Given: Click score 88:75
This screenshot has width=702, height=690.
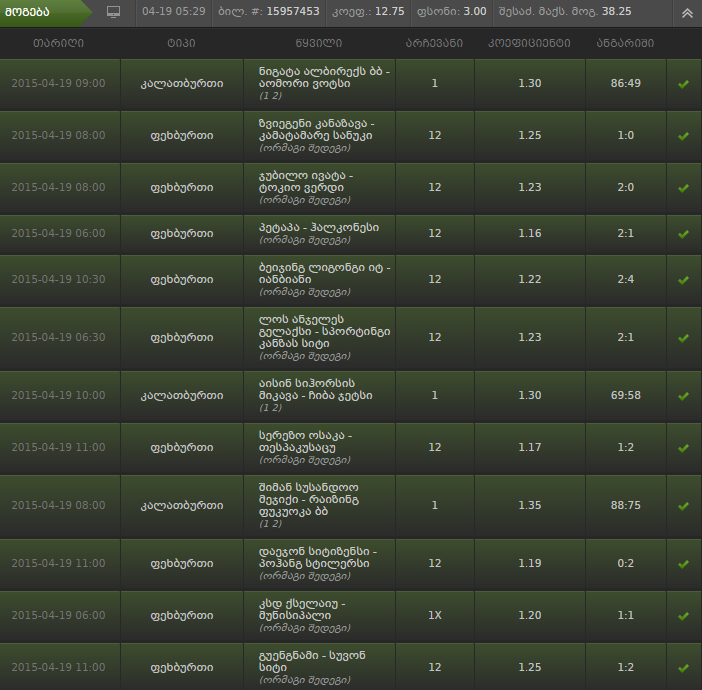Looking at the screenshot, I should (625, 506).
